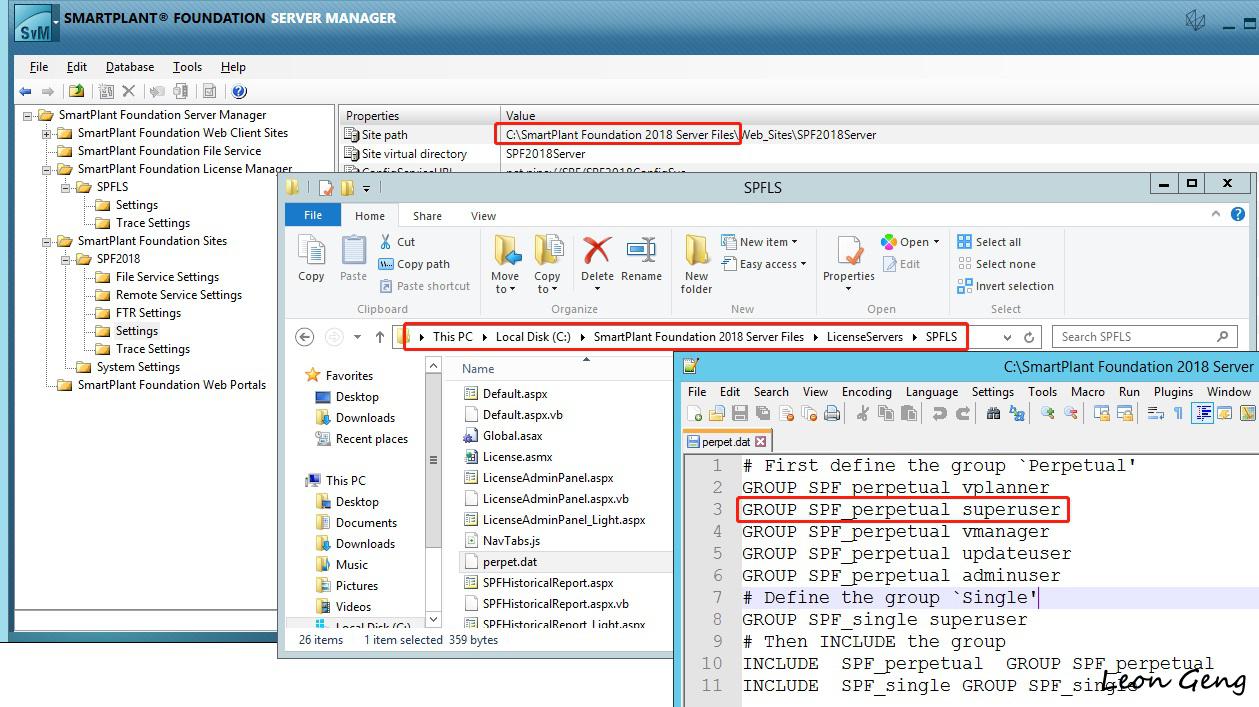The height and width of the screenshot is (707, 1259).
Task: Click Invert selection in the Explorer ribbon
Action: tap(1005, 286)
